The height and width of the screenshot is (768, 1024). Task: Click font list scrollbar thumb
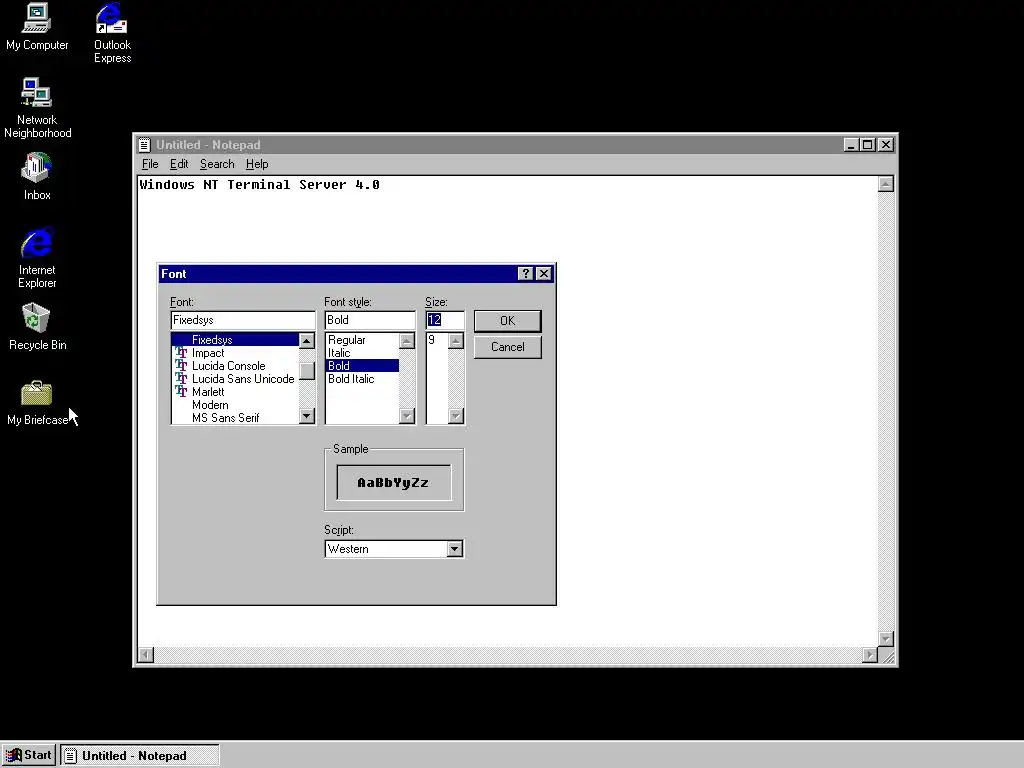coord(307,371)
